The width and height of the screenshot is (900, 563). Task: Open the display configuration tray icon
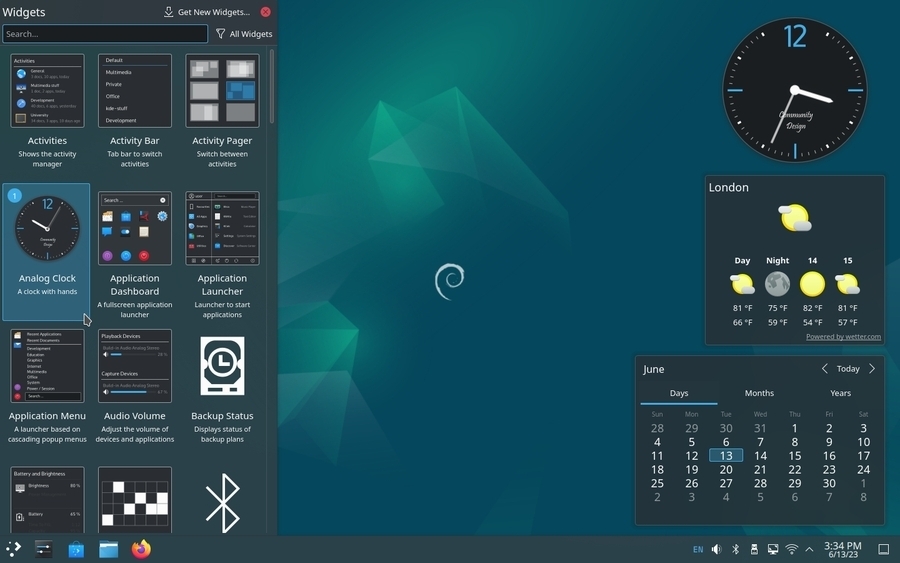point(773,549)
